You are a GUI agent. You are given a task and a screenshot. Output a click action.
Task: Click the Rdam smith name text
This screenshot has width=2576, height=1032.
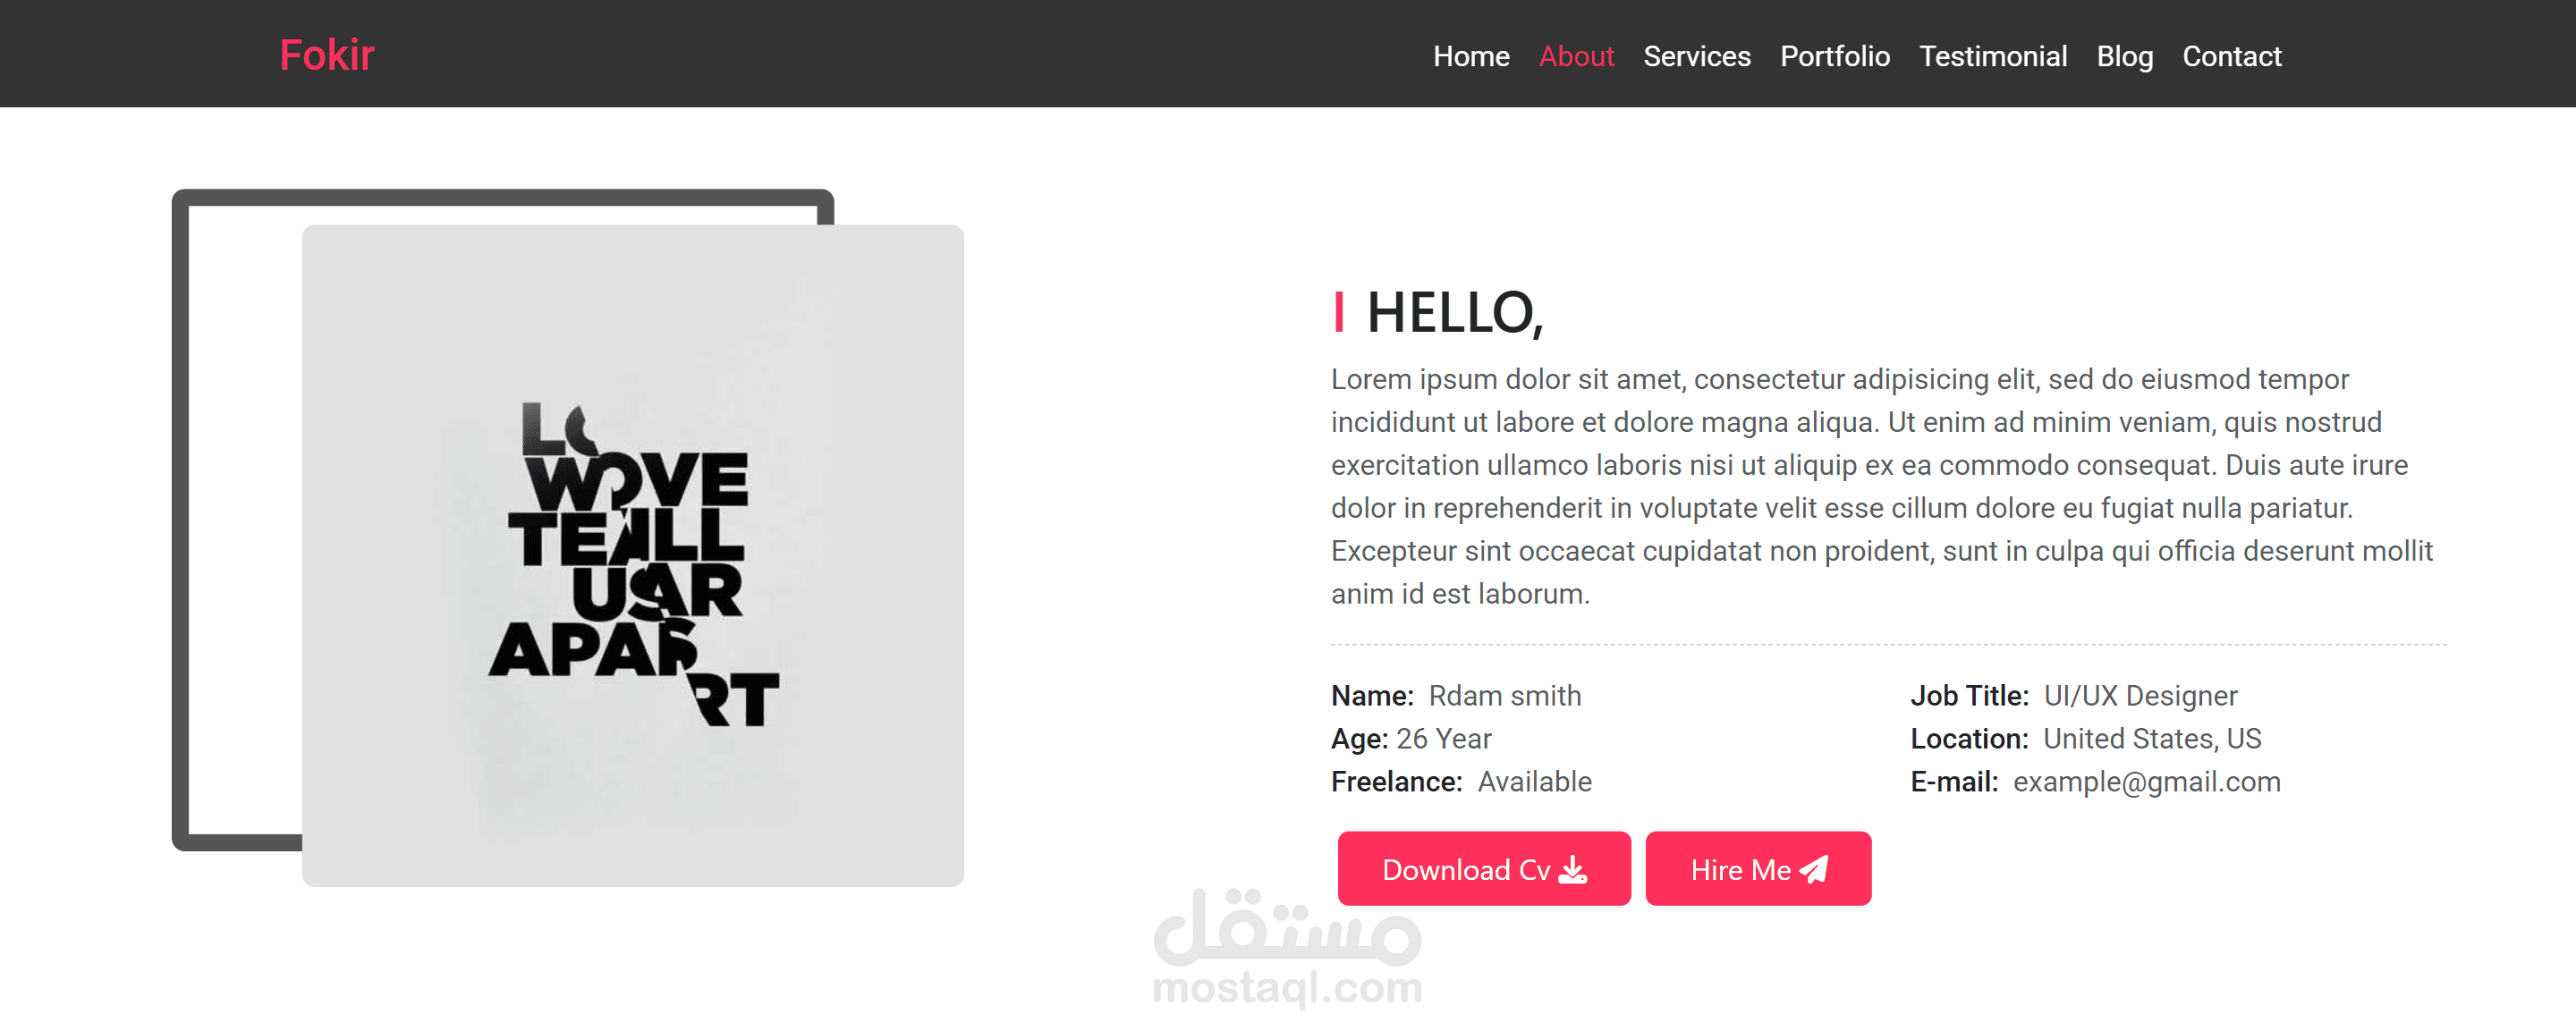point(1505,695)
